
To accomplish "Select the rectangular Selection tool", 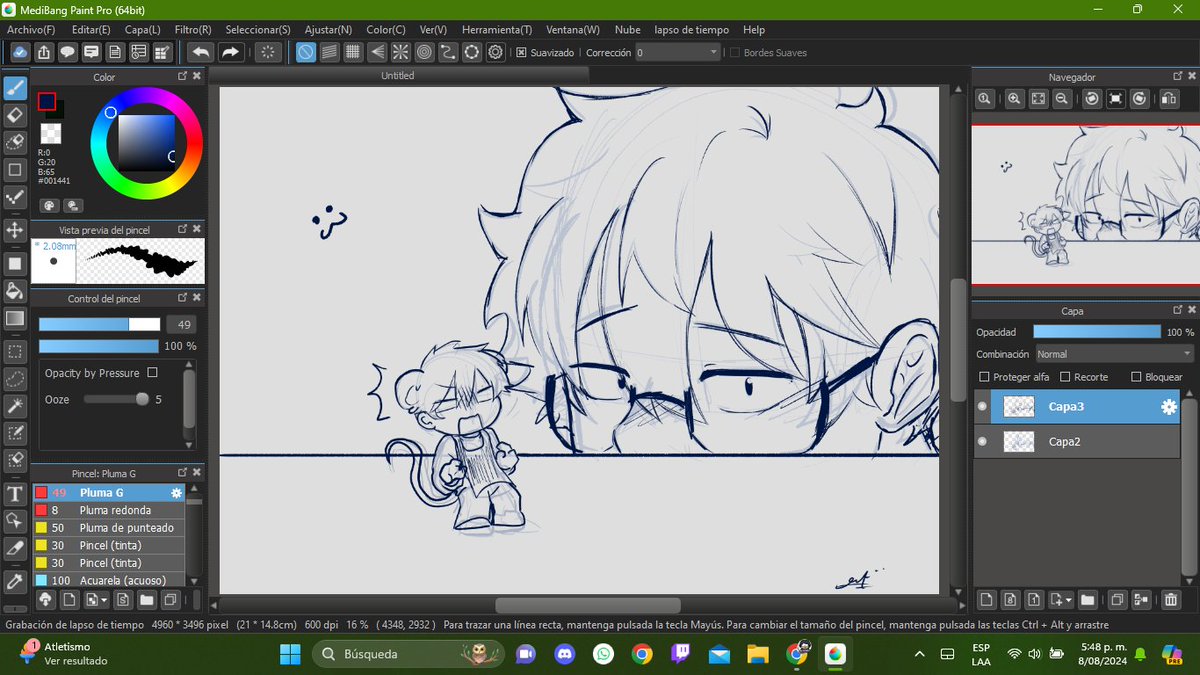I will pyautogui.click(x=15, y=352).
